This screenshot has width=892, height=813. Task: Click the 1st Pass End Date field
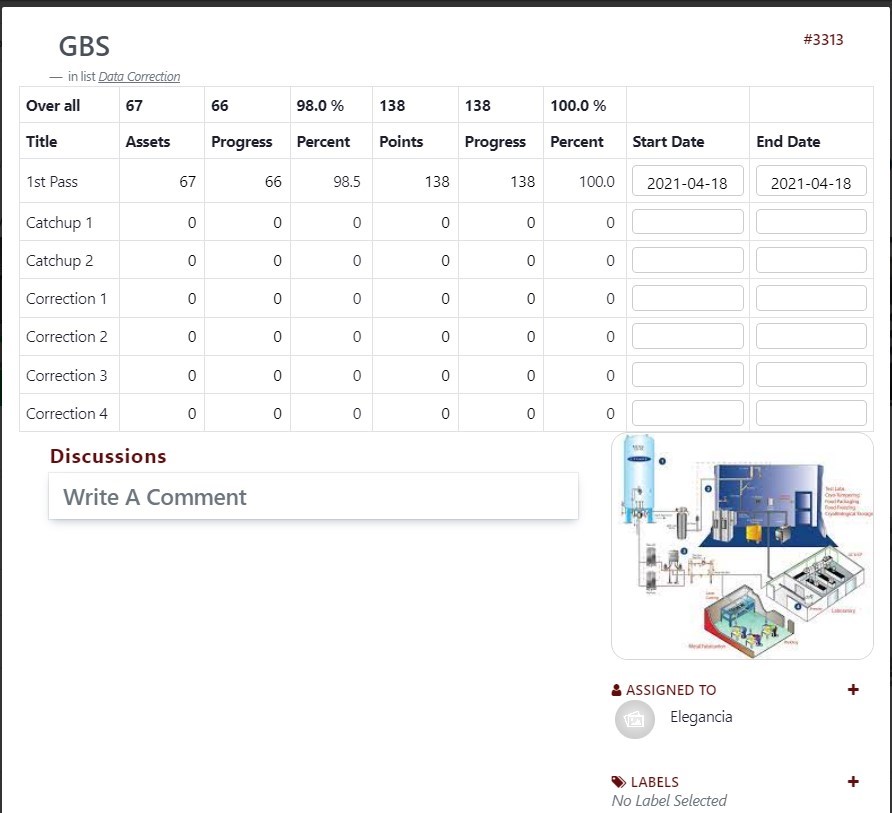tap(811, 181)
